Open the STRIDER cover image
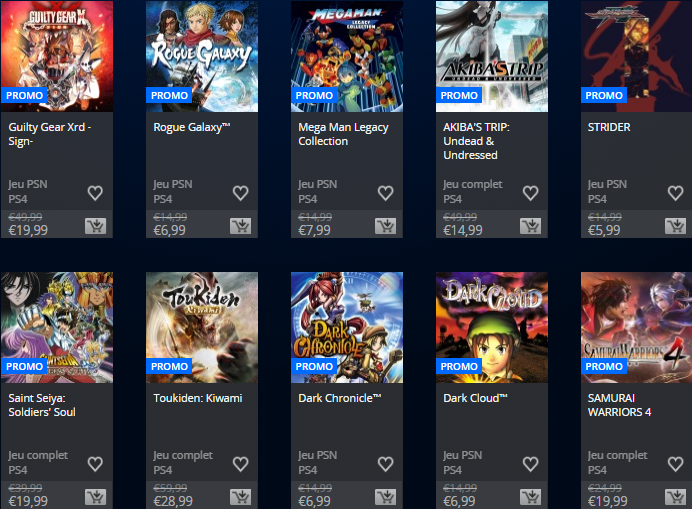692x509 pixels. coord(636,56)
